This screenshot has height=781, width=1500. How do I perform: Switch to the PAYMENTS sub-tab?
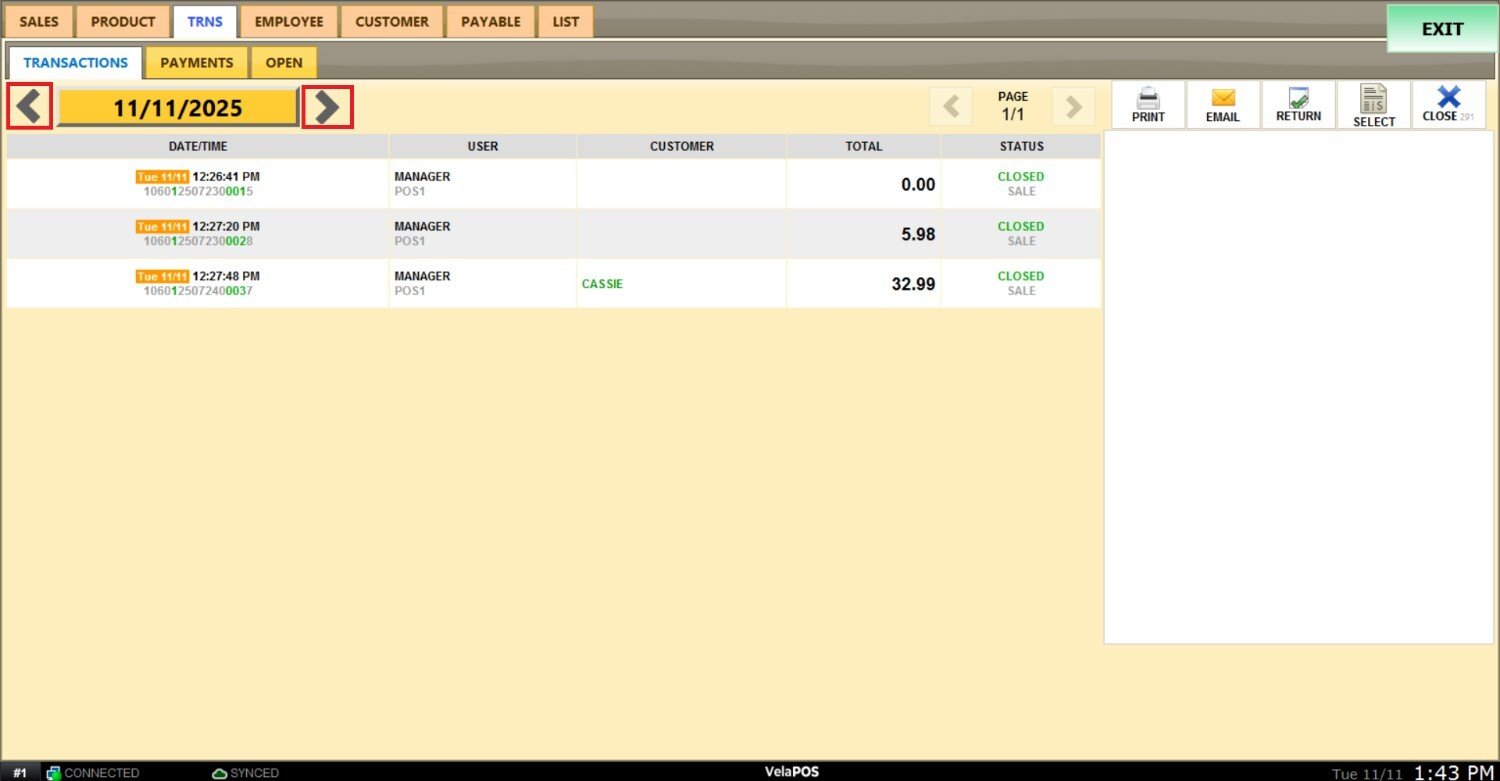pos(196,62)
